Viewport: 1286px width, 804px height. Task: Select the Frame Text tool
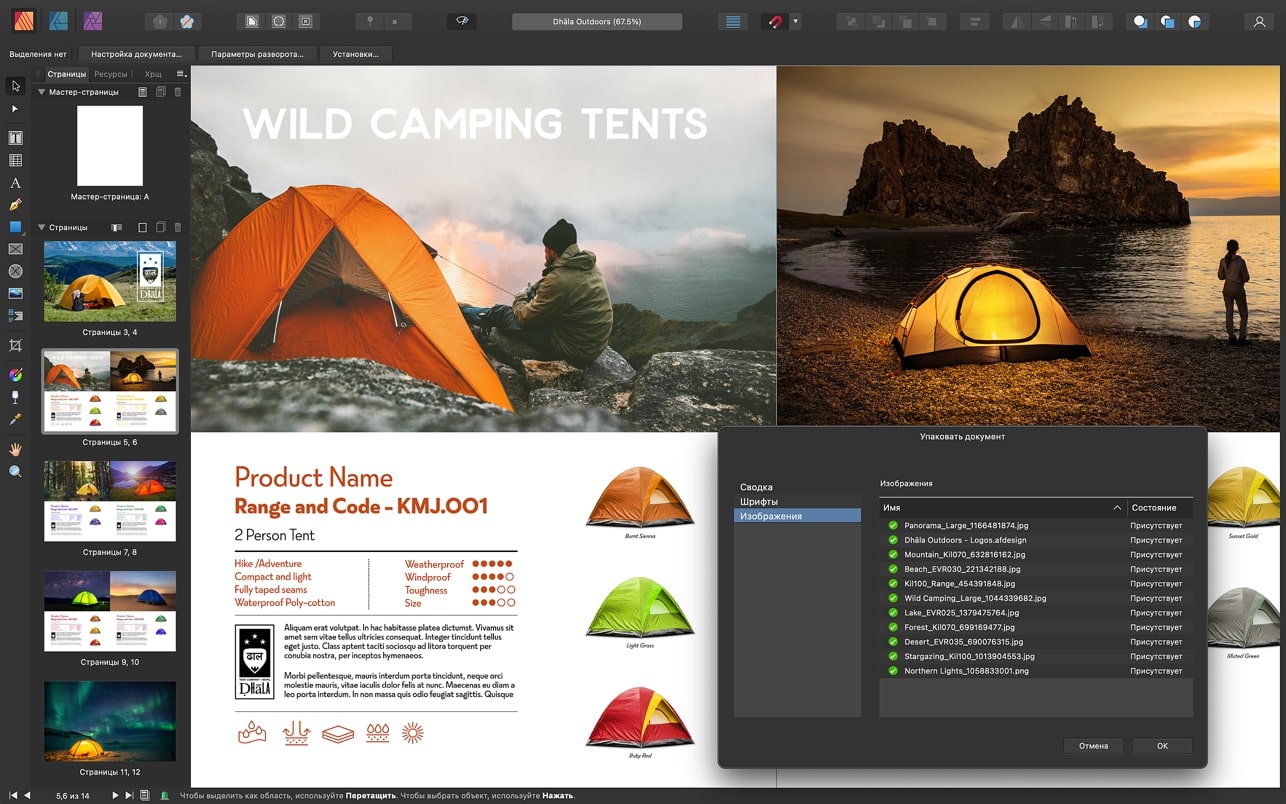[15, 138]
